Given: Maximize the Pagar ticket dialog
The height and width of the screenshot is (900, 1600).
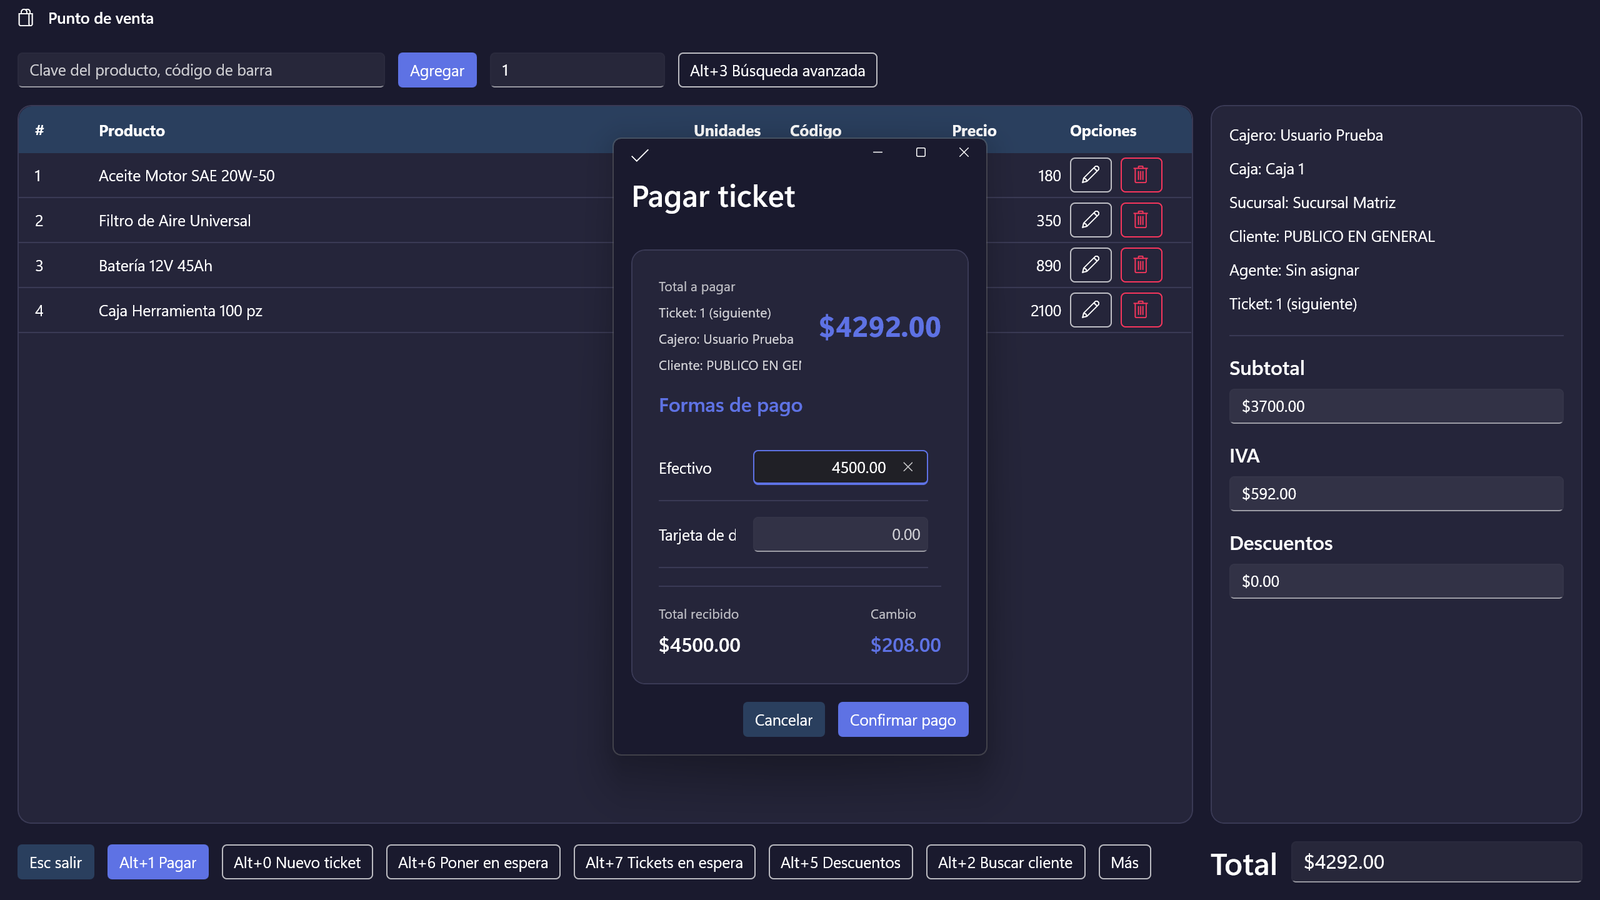Looking at the screenshot, I should [921, 152].
